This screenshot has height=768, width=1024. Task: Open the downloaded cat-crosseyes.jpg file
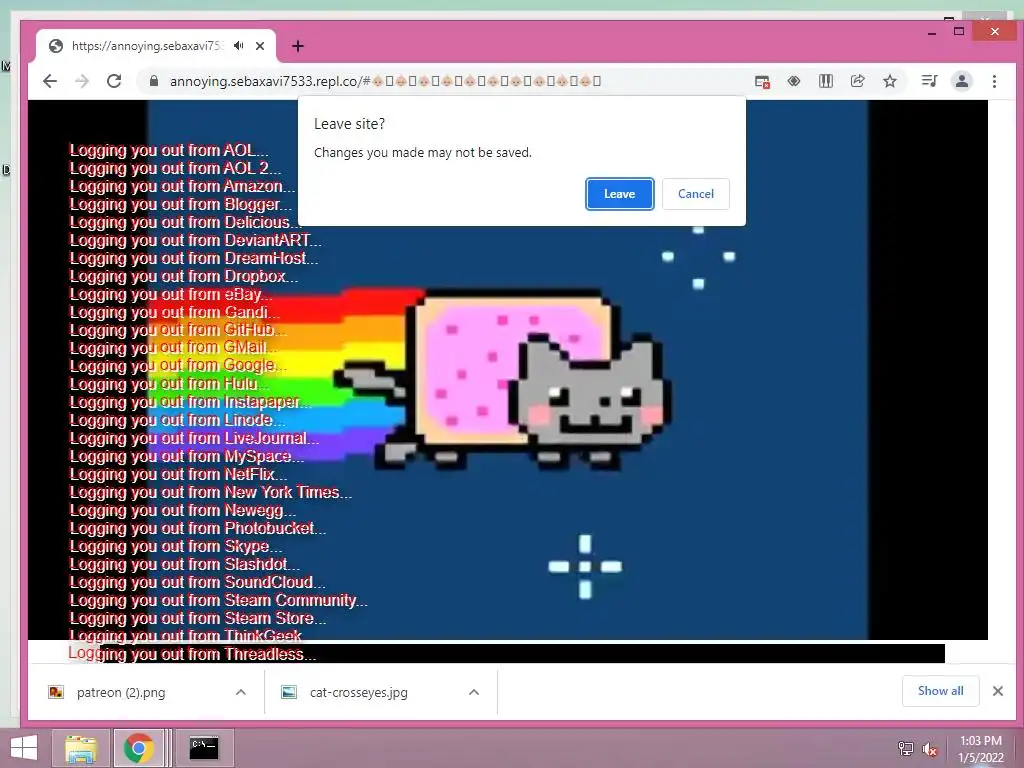(x=359, y=692)
